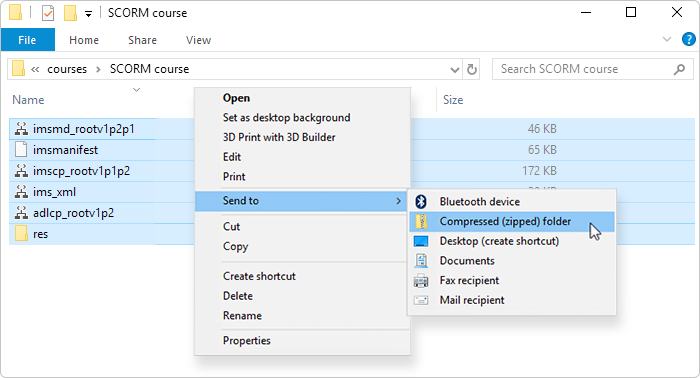Image resolution: width=700 pixels, height=378 pixels.
Task: Click the zipped folder icon in submenu
Action: [x=421, y=221]
